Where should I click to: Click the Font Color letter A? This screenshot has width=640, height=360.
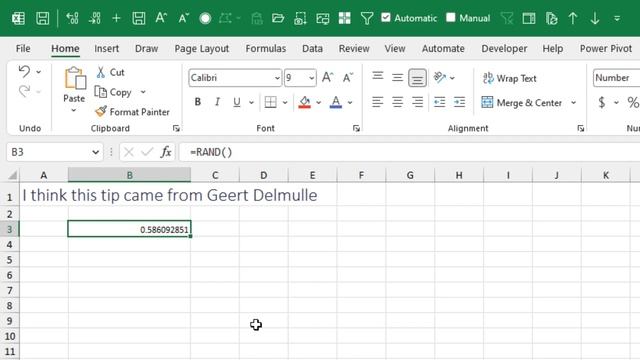[336, 102]
